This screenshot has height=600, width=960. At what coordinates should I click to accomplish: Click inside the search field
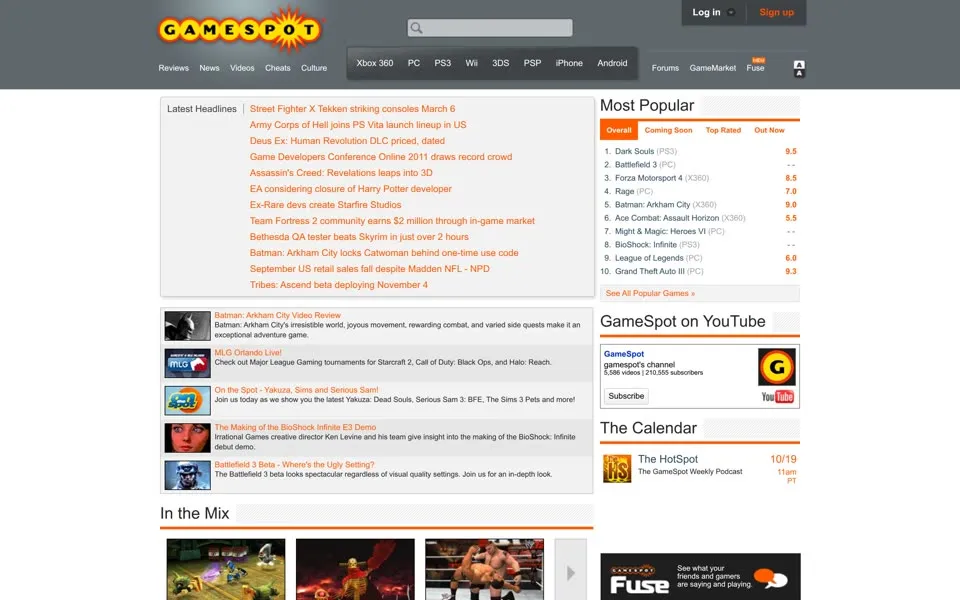(490, 28)
